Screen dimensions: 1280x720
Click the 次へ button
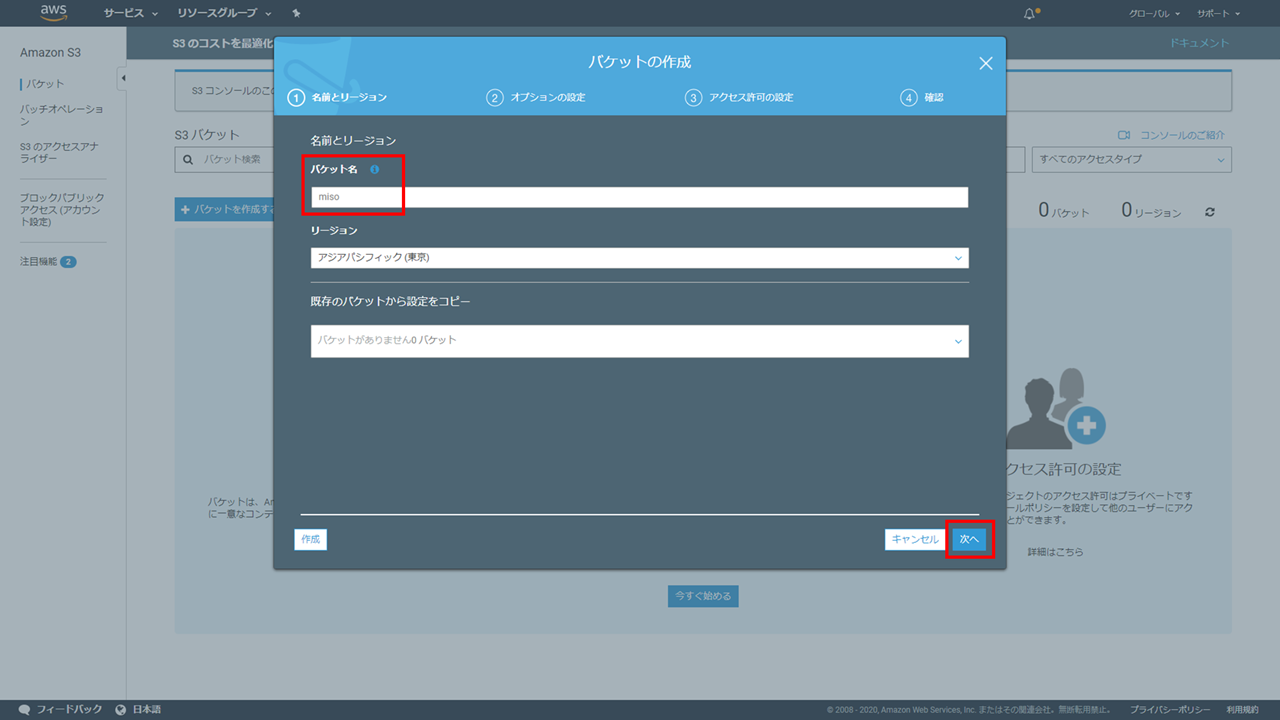[969, 539]
